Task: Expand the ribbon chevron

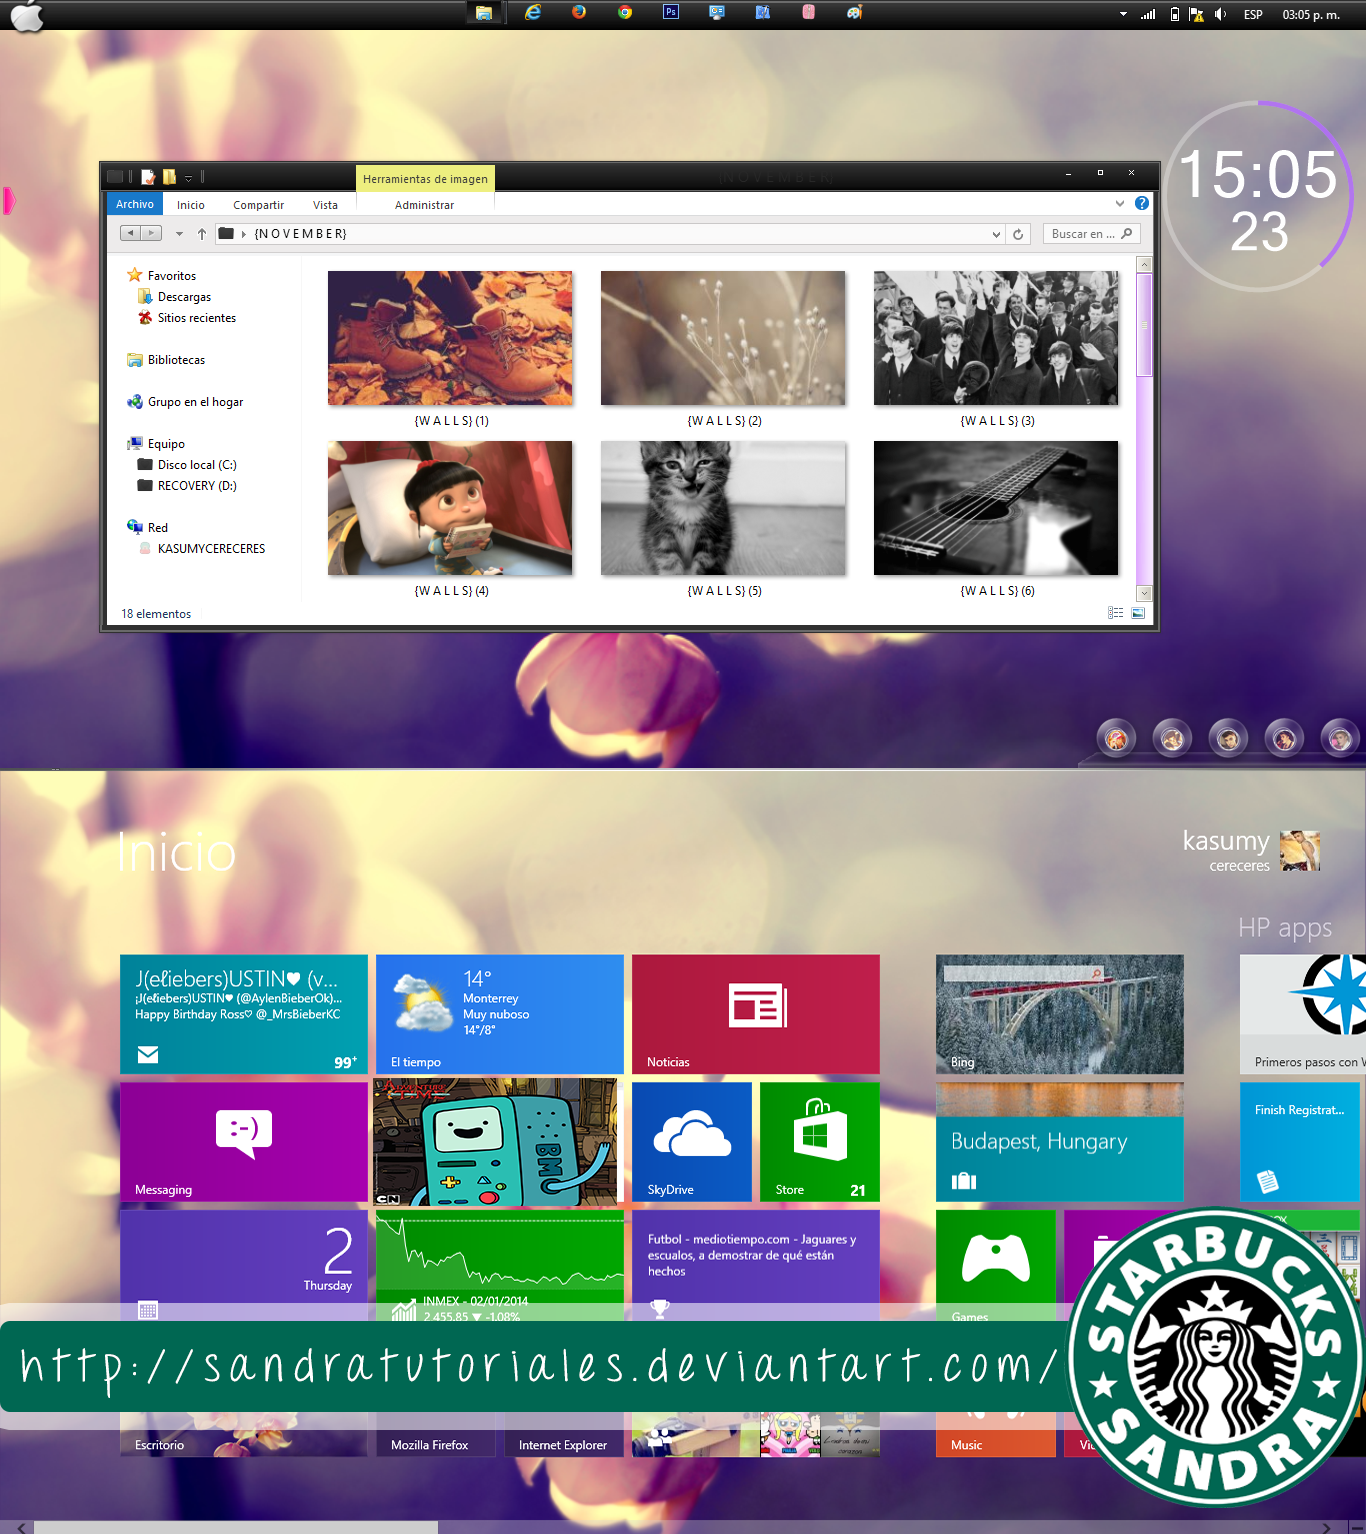Action: point(1120,203)
